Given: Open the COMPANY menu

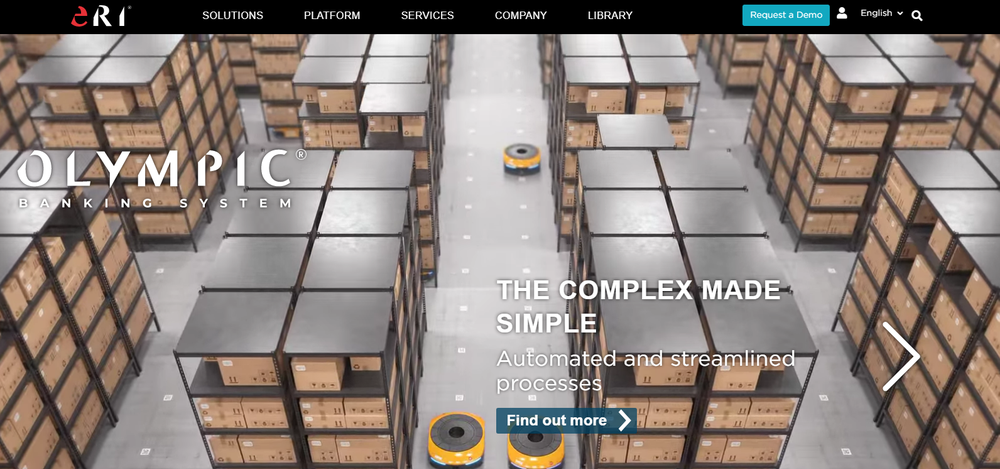Looking at the screenshot, I should pyautogui.click(x=520, y=15).
